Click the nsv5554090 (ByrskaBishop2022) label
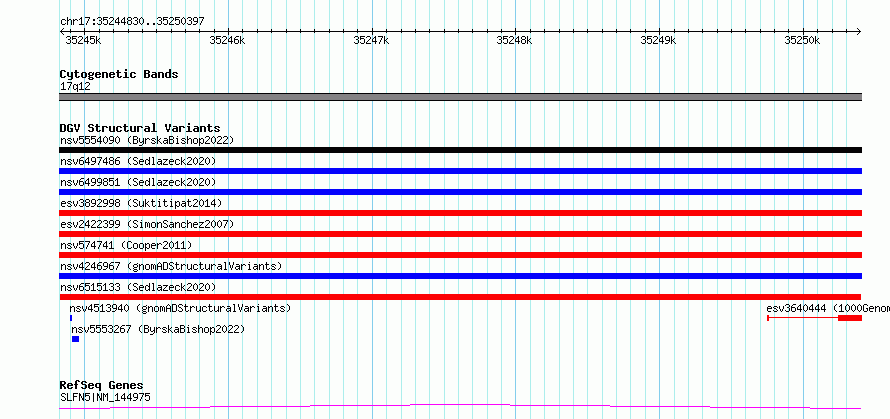The image size is (890, 419). (x=147, y=140)
